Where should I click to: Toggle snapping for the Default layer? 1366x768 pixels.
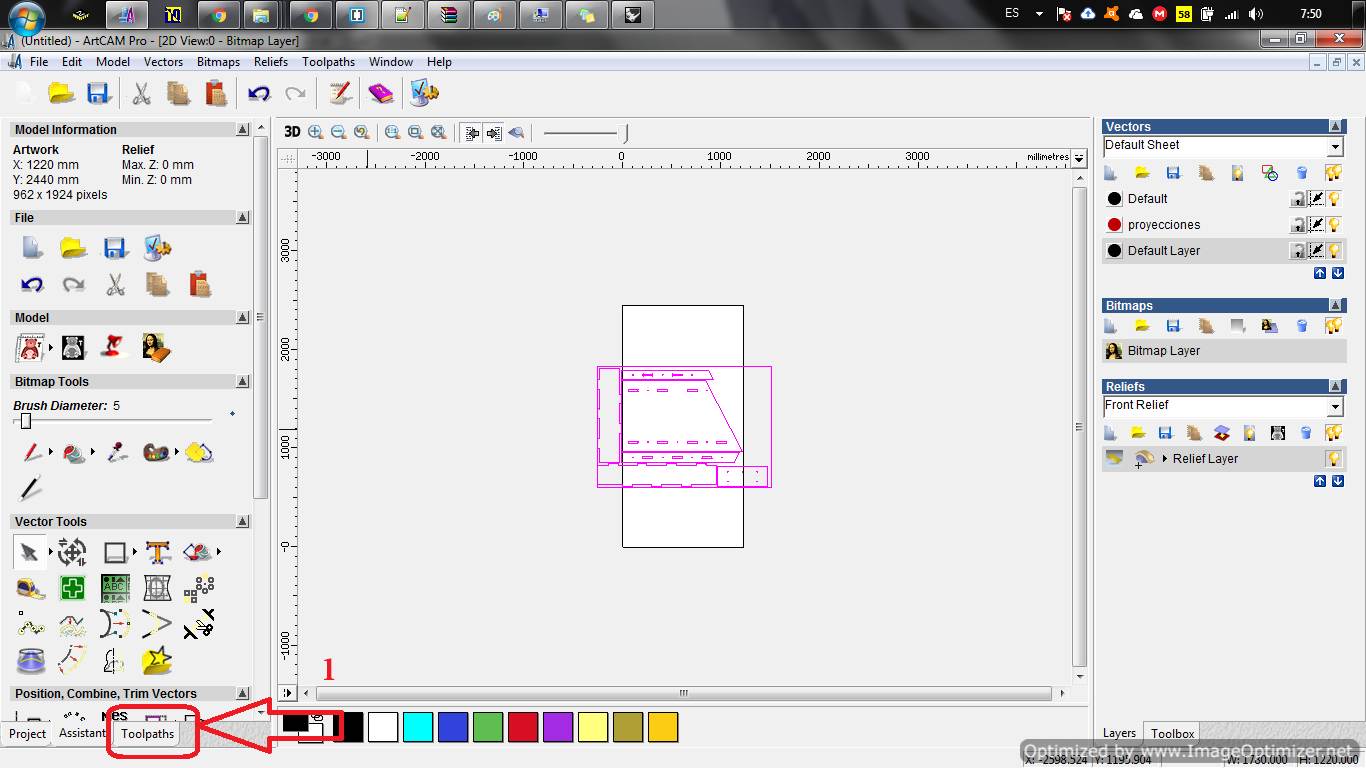tap(1317, 199)
